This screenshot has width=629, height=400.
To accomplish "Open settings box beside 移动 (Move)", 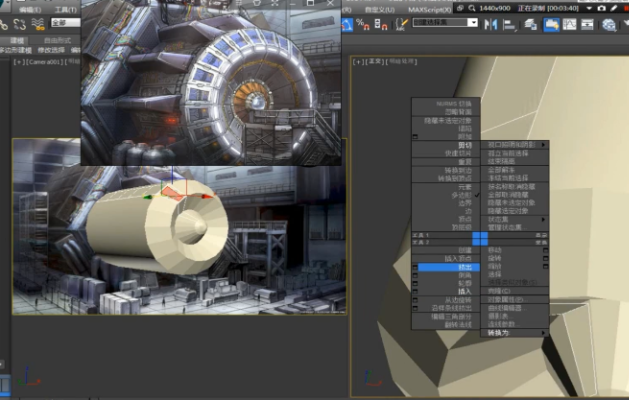I will tap(546, 249).
